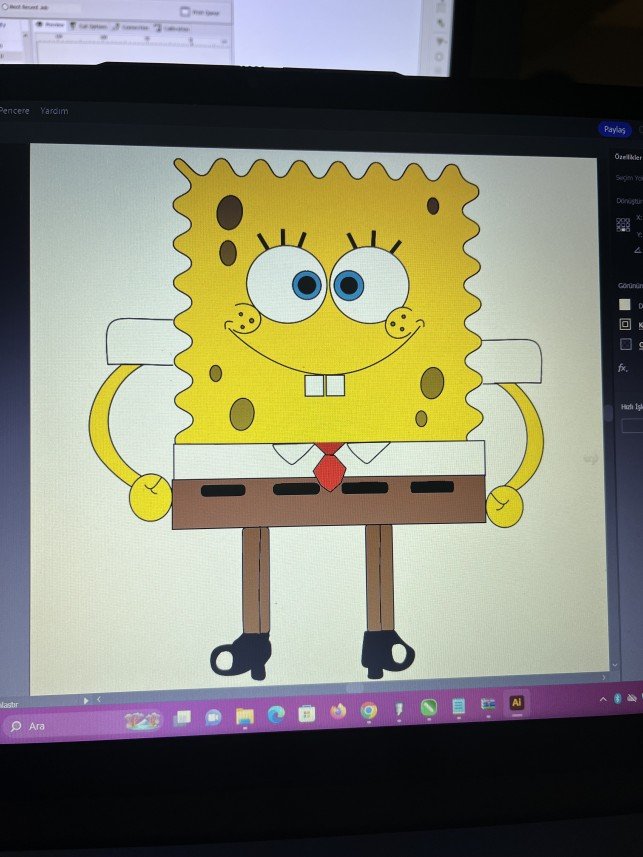The image size is (643, 857).
Task: Open Microsoft Edge from the taskbar
Action: (x=276, y=715)
